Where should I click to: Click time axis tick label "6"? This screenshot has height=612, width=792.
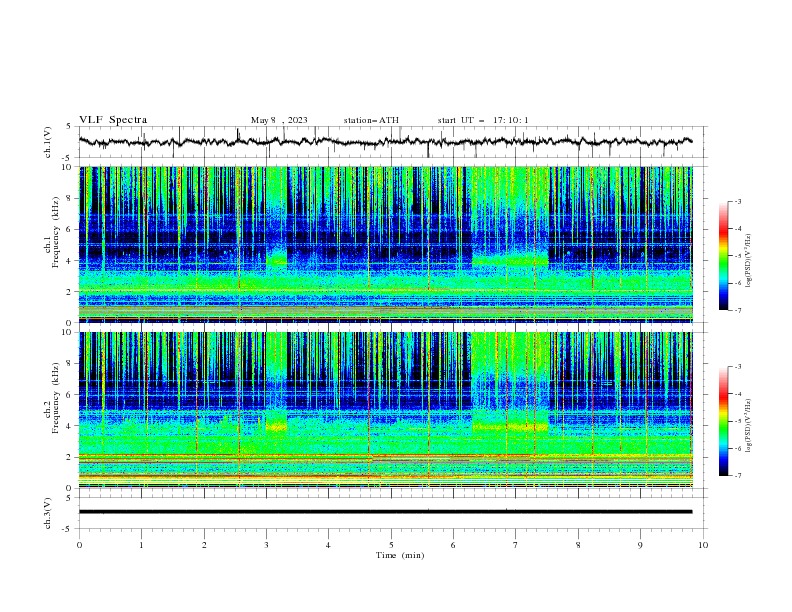pyautogui.click(x=453, y=545)
